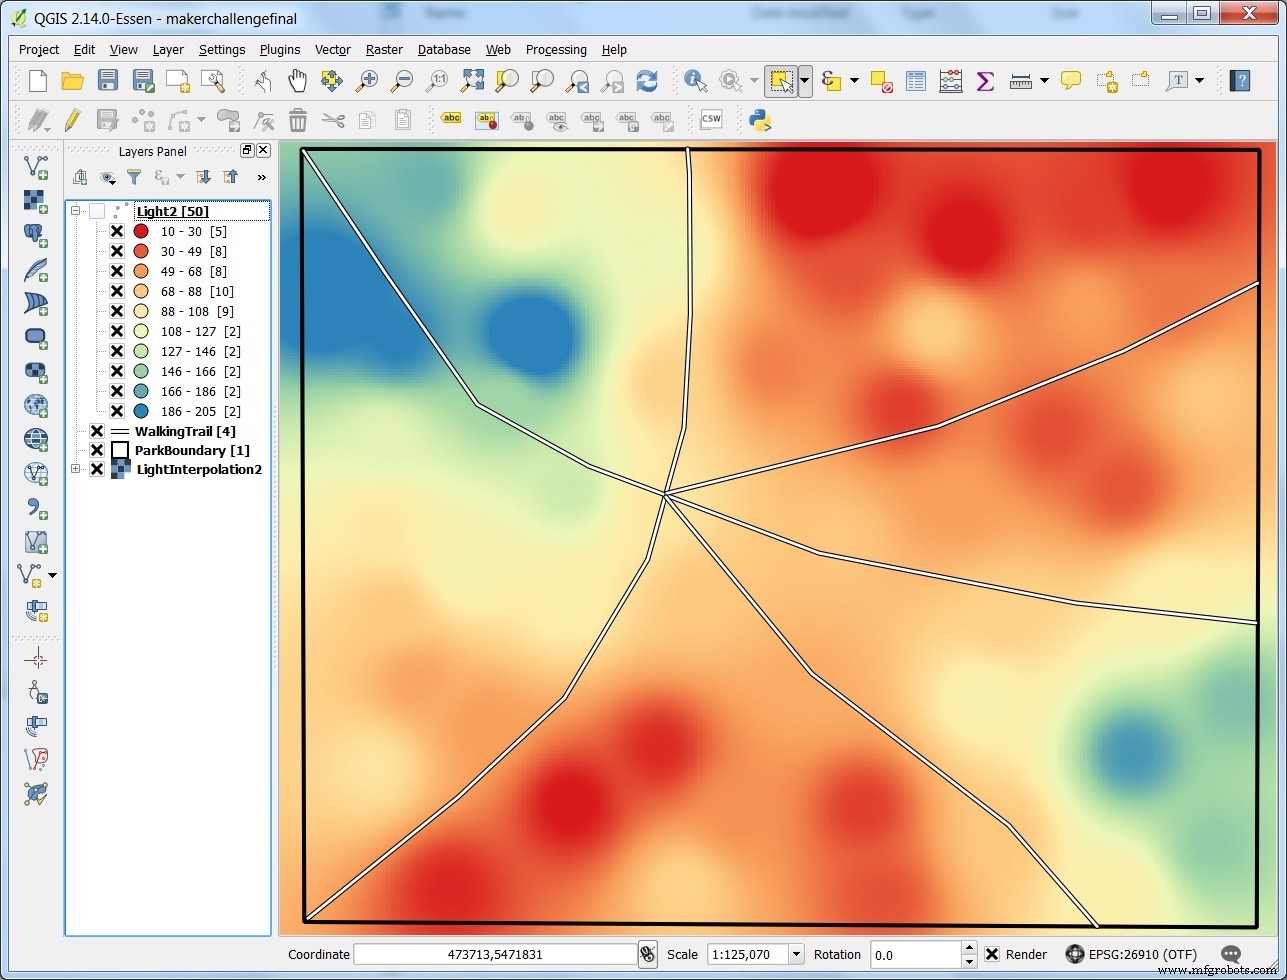The image size is (1287, 980).
Task: Select the red 10 - 30 color symbol
Action: 141,231
